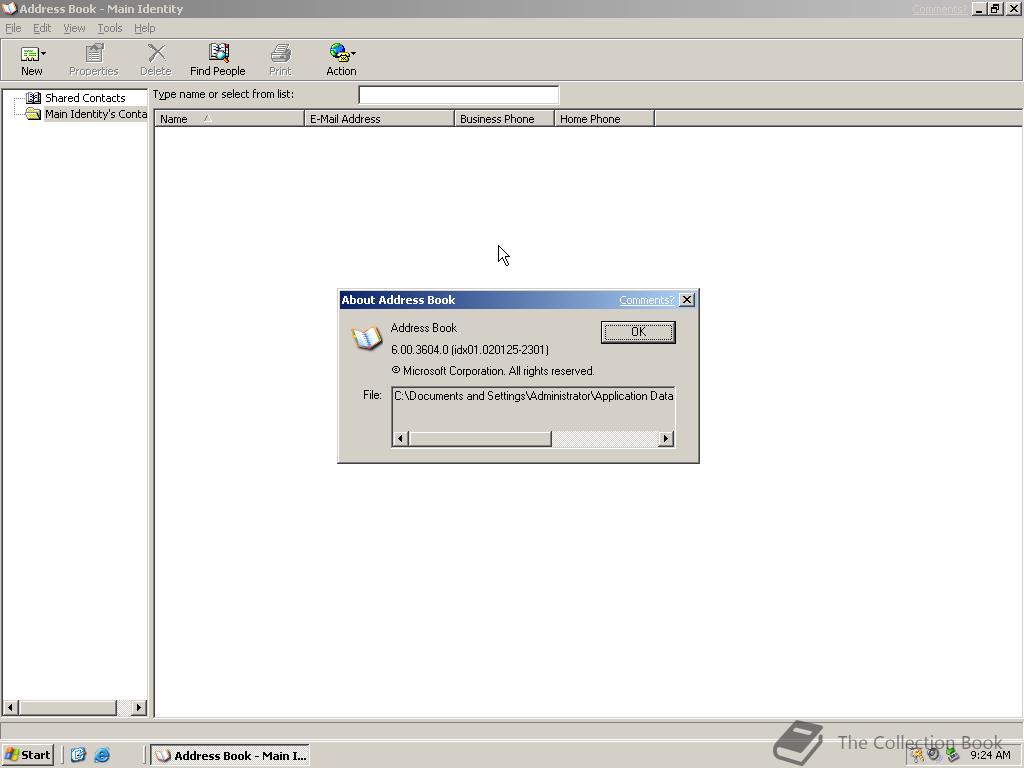The image size is (1024, 768).
Task: Click the Start button
Action: 27,755
